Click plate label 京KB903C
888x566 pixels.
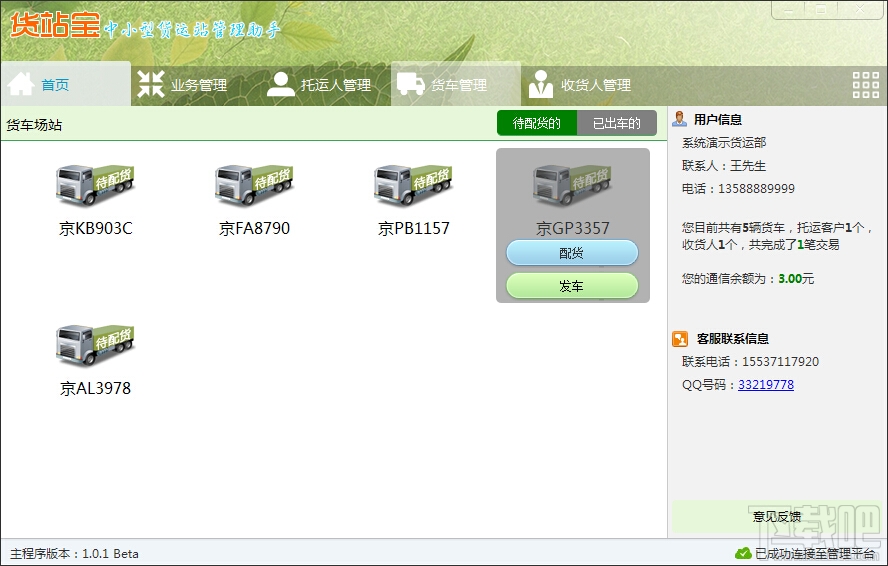tap(95, 228)
